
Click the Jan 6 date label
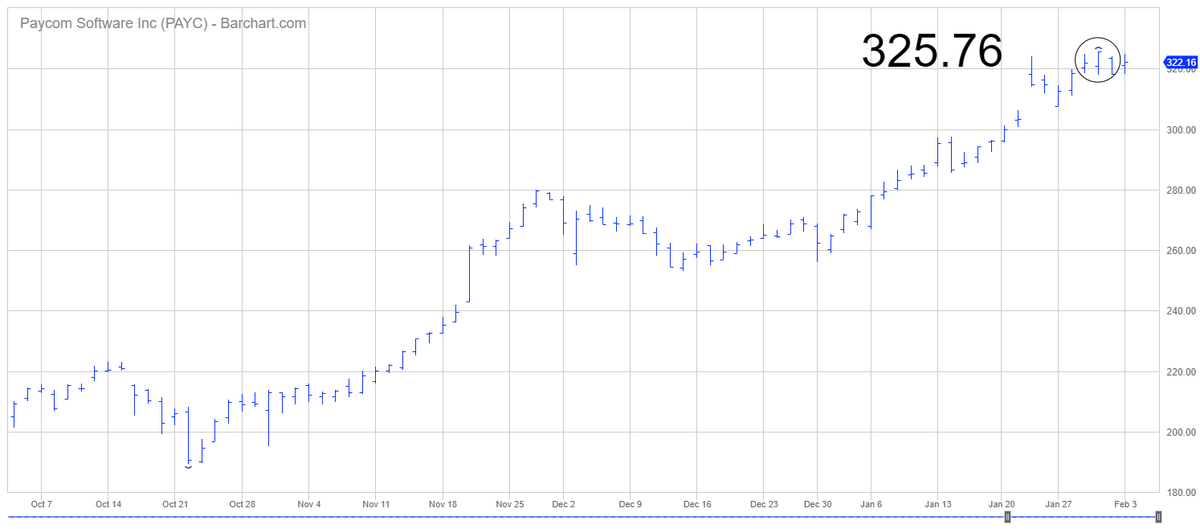pyautogui.click(x=871, y=505)
